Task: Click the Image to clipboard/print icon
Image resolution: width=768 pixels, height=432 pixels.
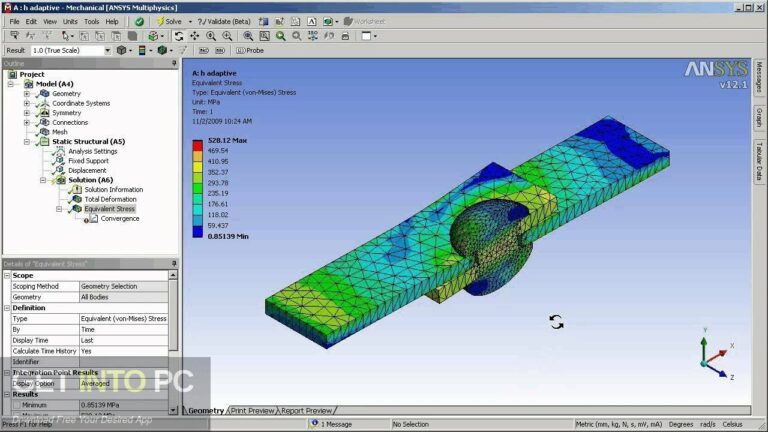Action: click(x=345, y=36)
